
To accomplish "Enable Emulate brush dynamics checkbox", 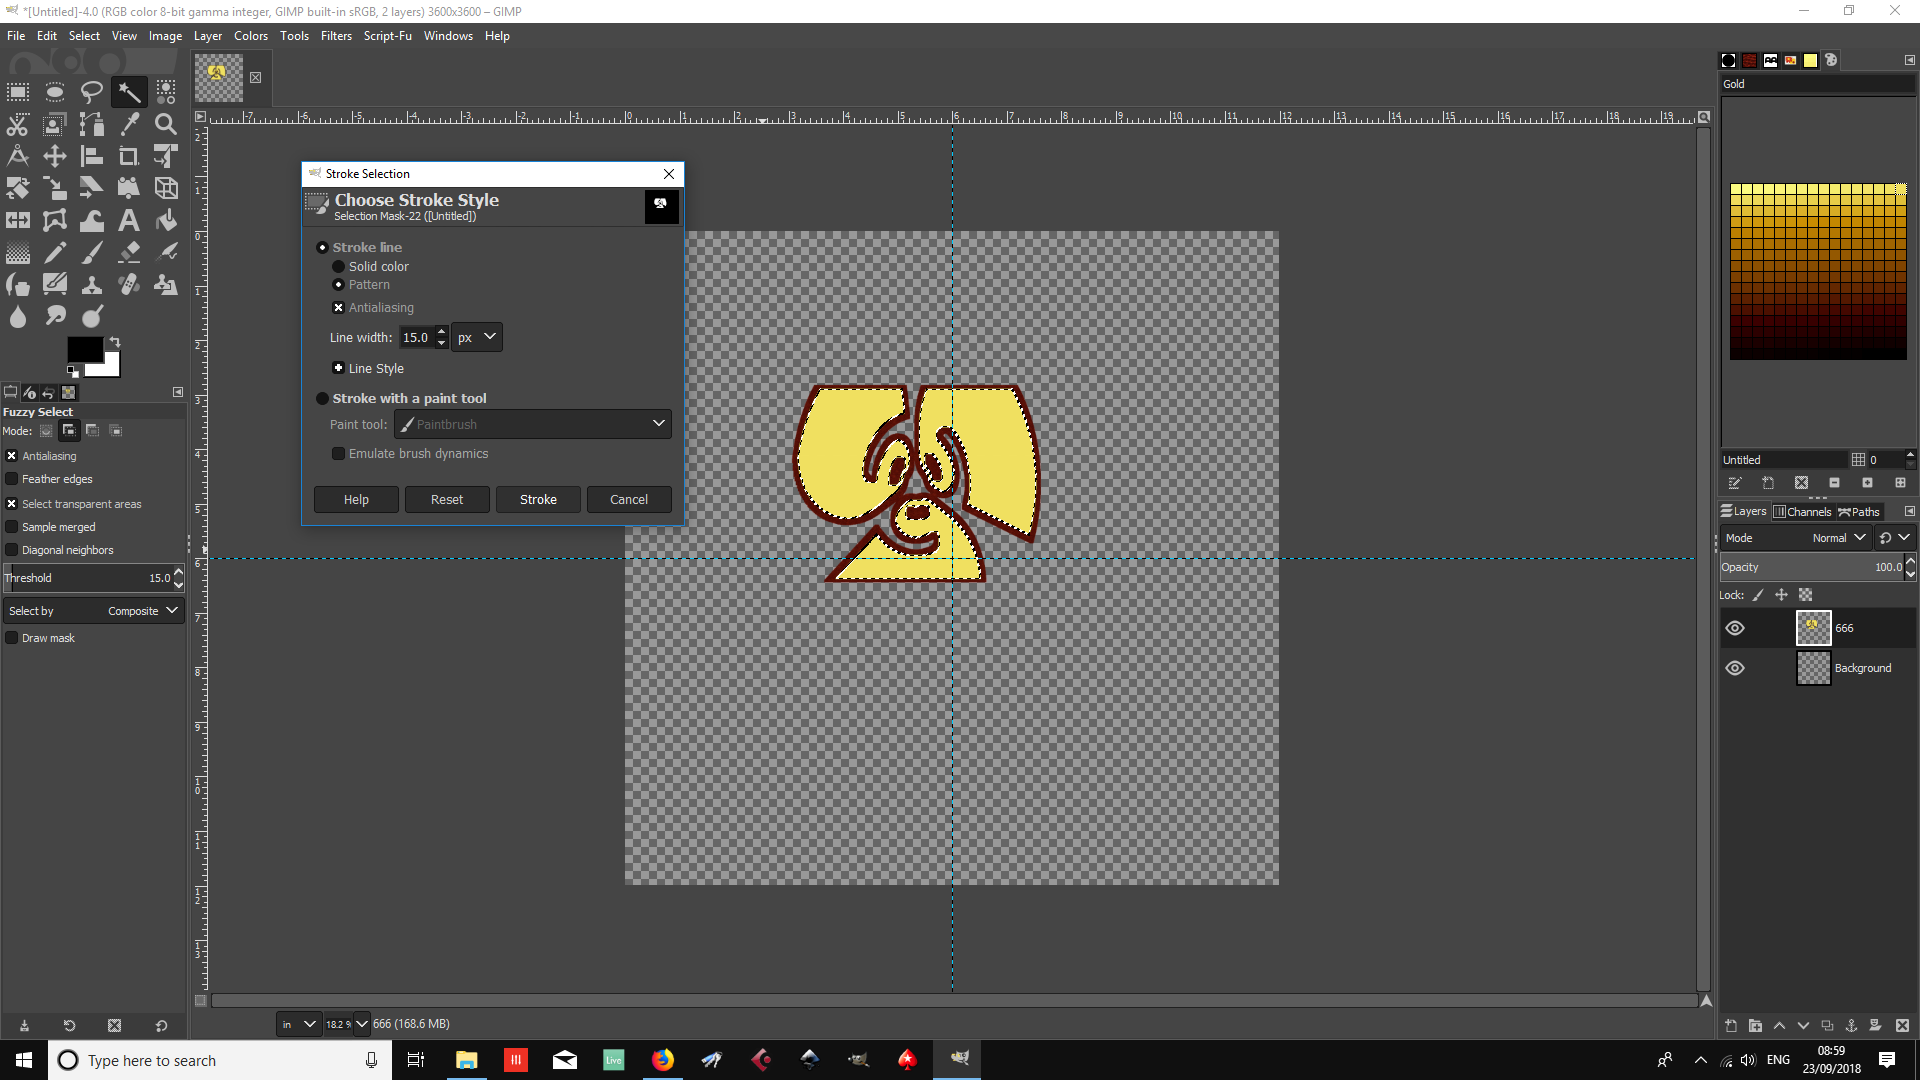I will coord(339,454).
